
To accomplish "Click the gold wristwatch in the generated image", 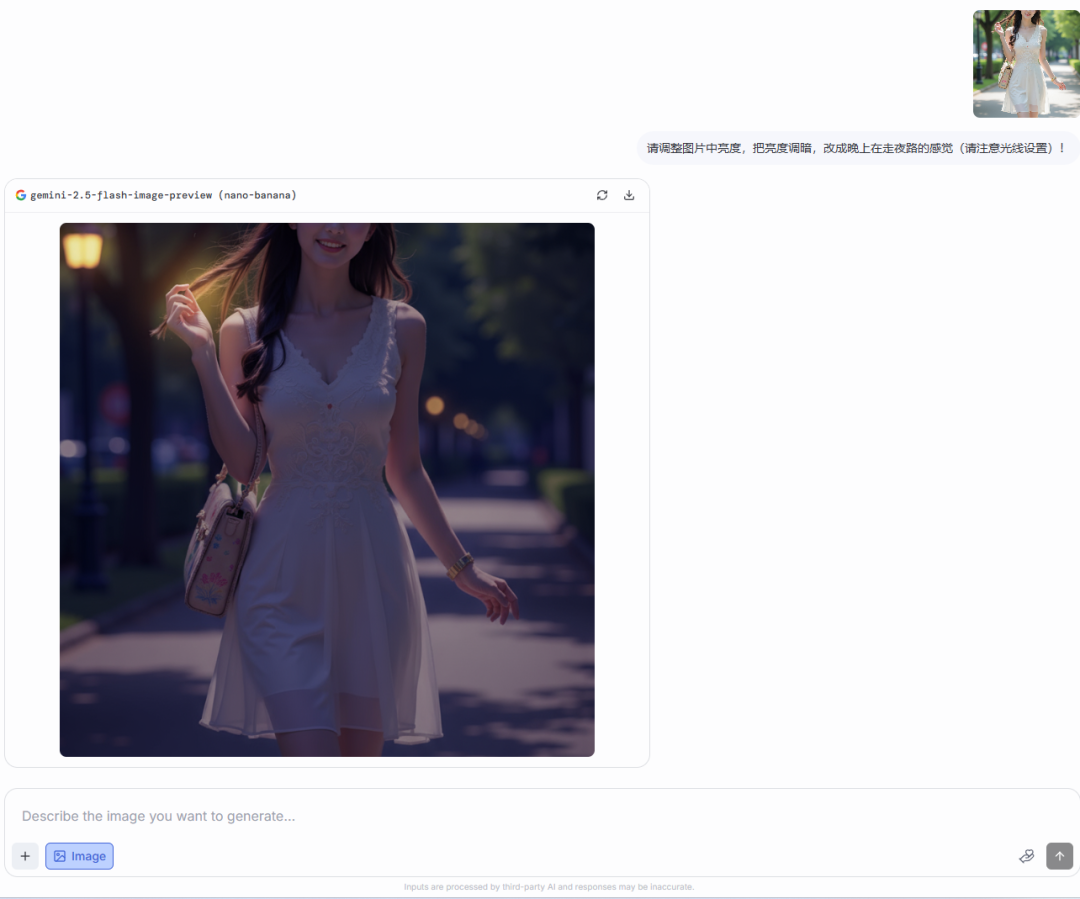I will (x=460, y=566).
